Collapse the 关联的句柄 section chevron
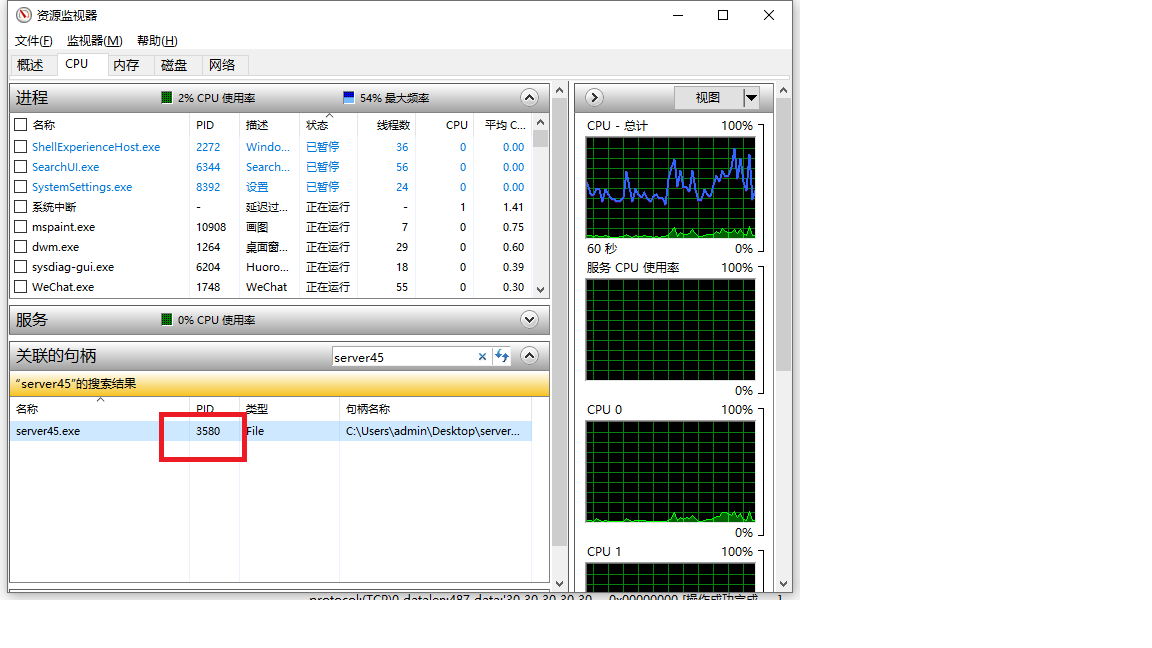The width and height of the screenshot is (1152, 648). [x=529, y=356]
